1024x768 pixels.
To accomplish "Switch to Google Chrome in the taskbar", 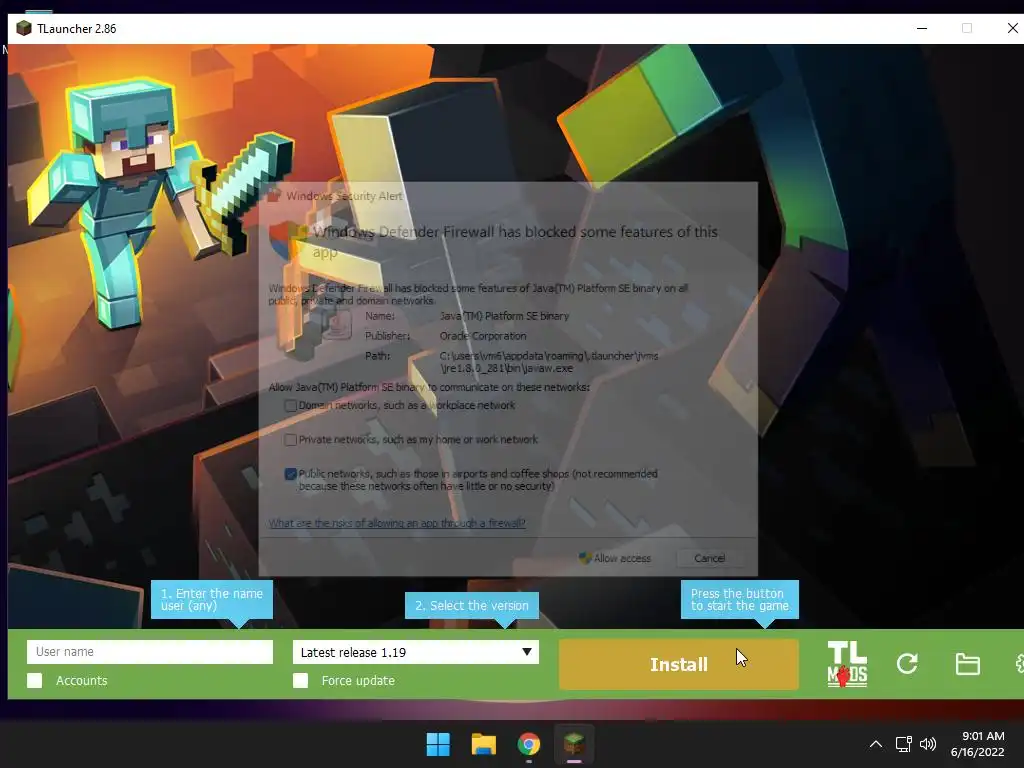I will click(x=529, y=744).
